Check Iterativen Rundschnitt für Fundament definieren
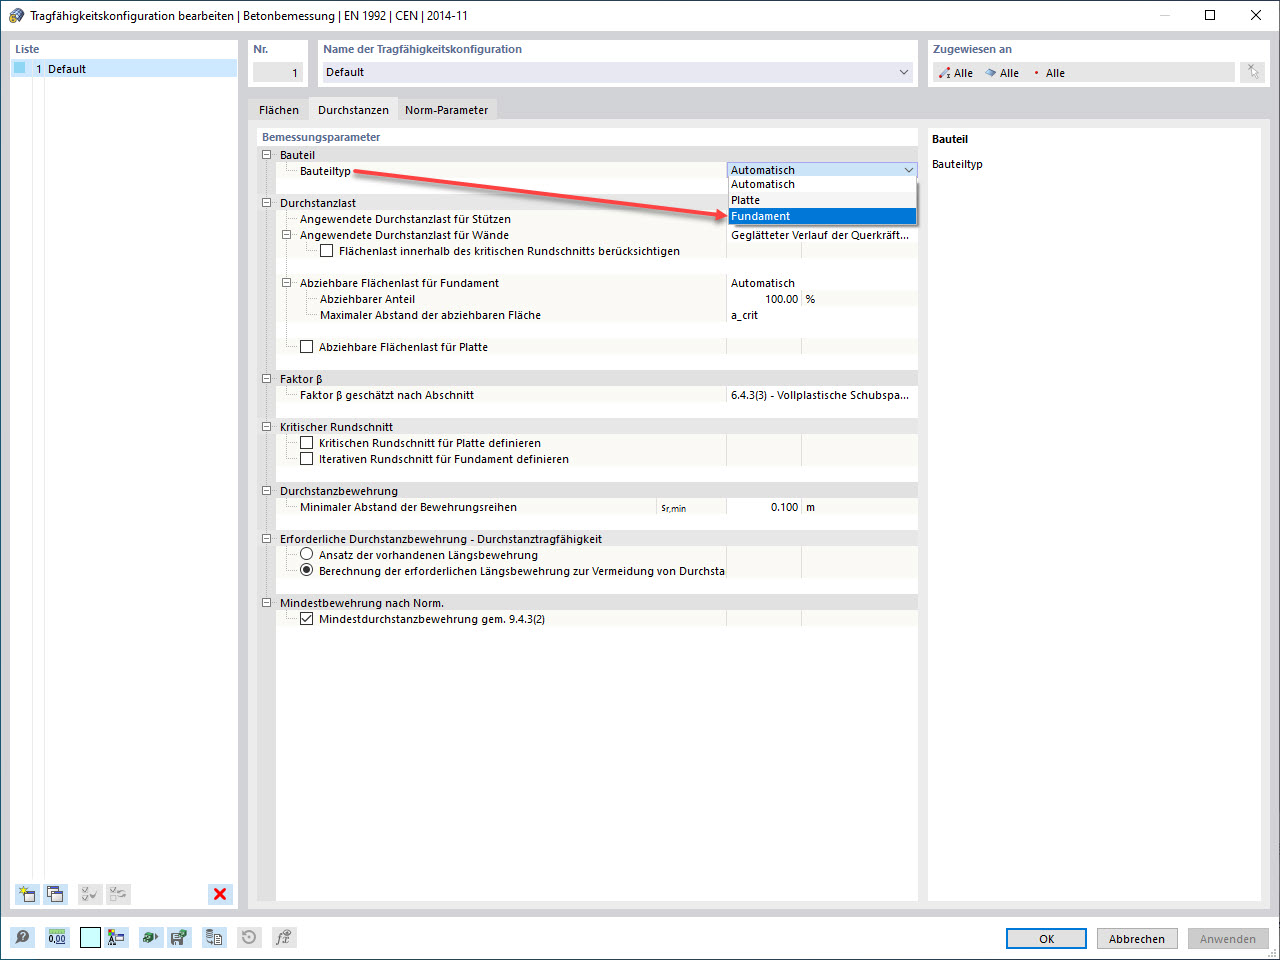 click(307, 459)
